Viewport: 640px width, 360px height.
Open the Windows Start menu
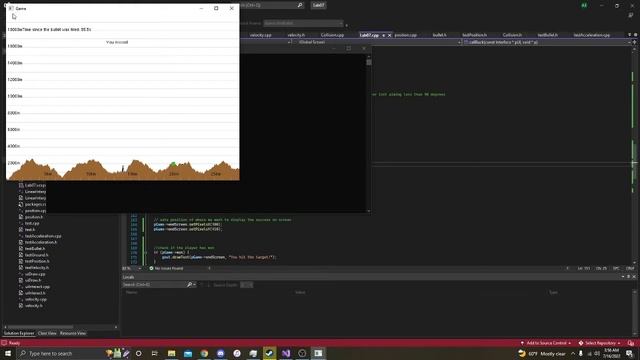(x=8, y=353)
